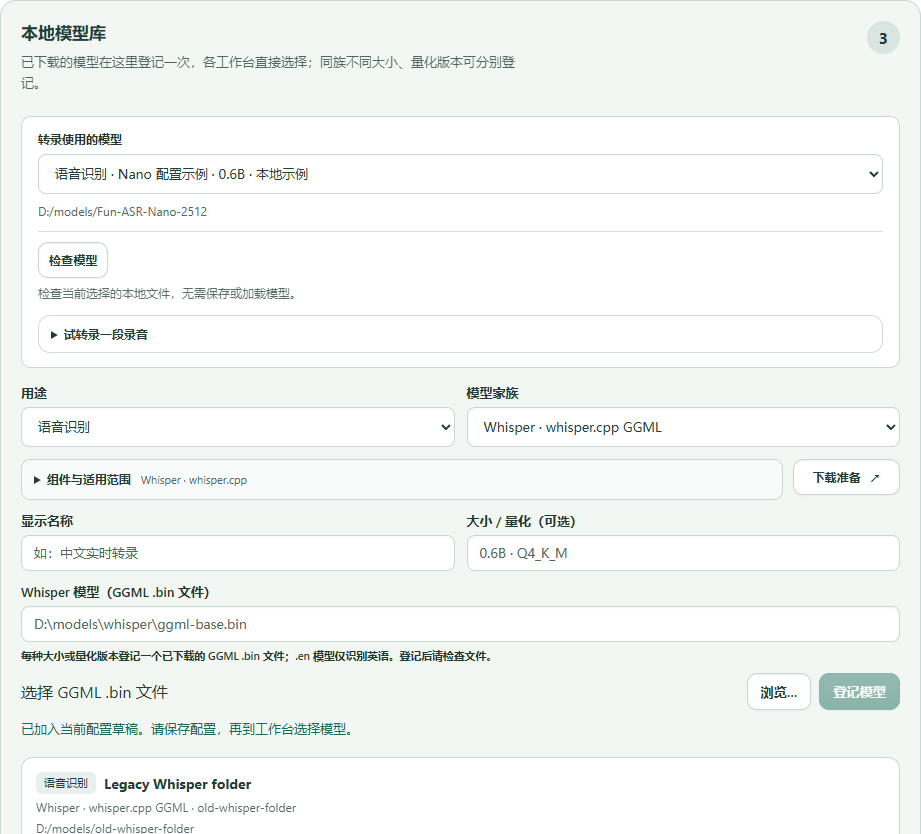Click the Legacy Whisper folder entry title
Image resolution: width=921 pixels, height=834 pixels.
177,784
